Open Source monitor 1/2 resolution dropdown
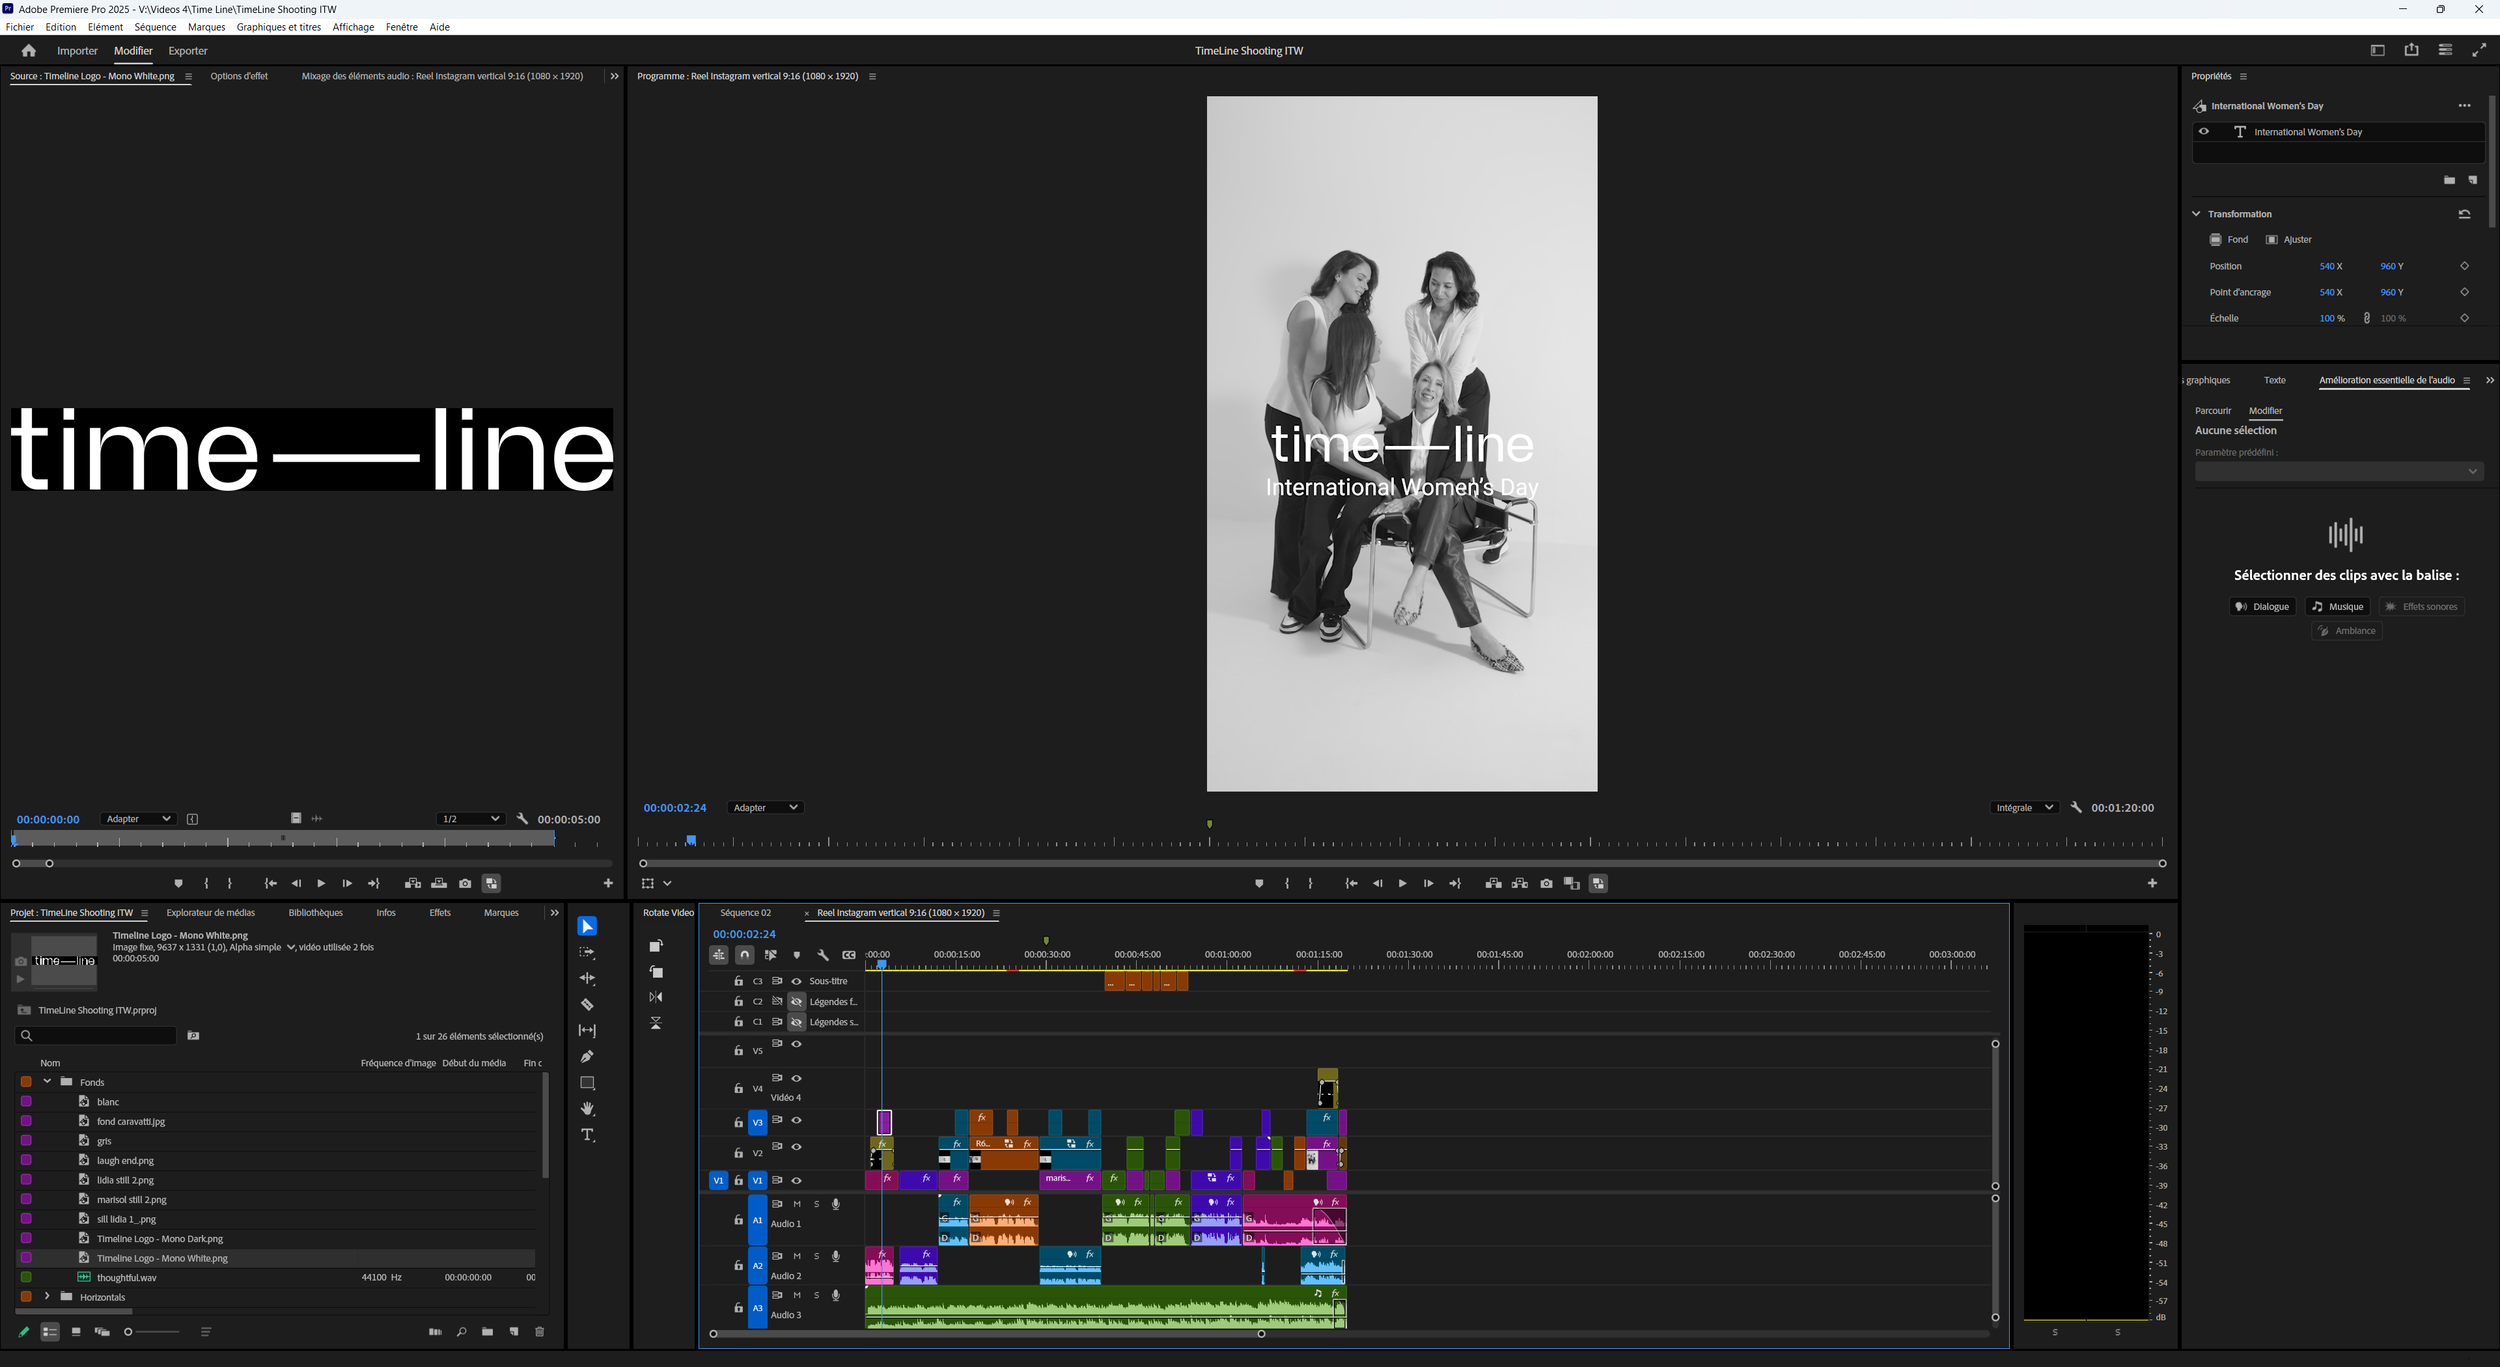Screen dimensions: 2500x1367 pyautogui.click(x=470, y=819)
